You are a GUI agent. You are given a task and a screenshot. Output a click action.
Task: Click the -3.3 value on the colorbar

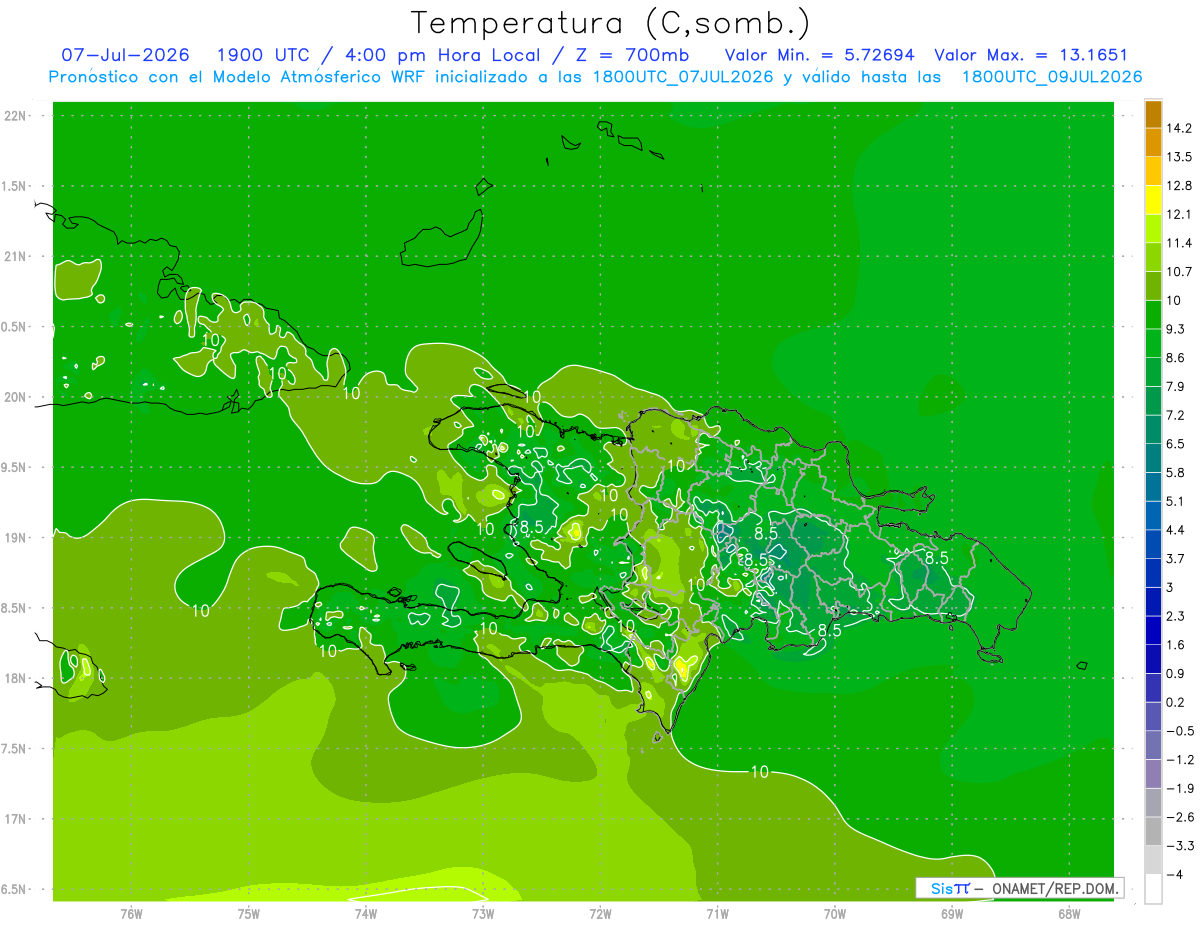(1179, 846)
